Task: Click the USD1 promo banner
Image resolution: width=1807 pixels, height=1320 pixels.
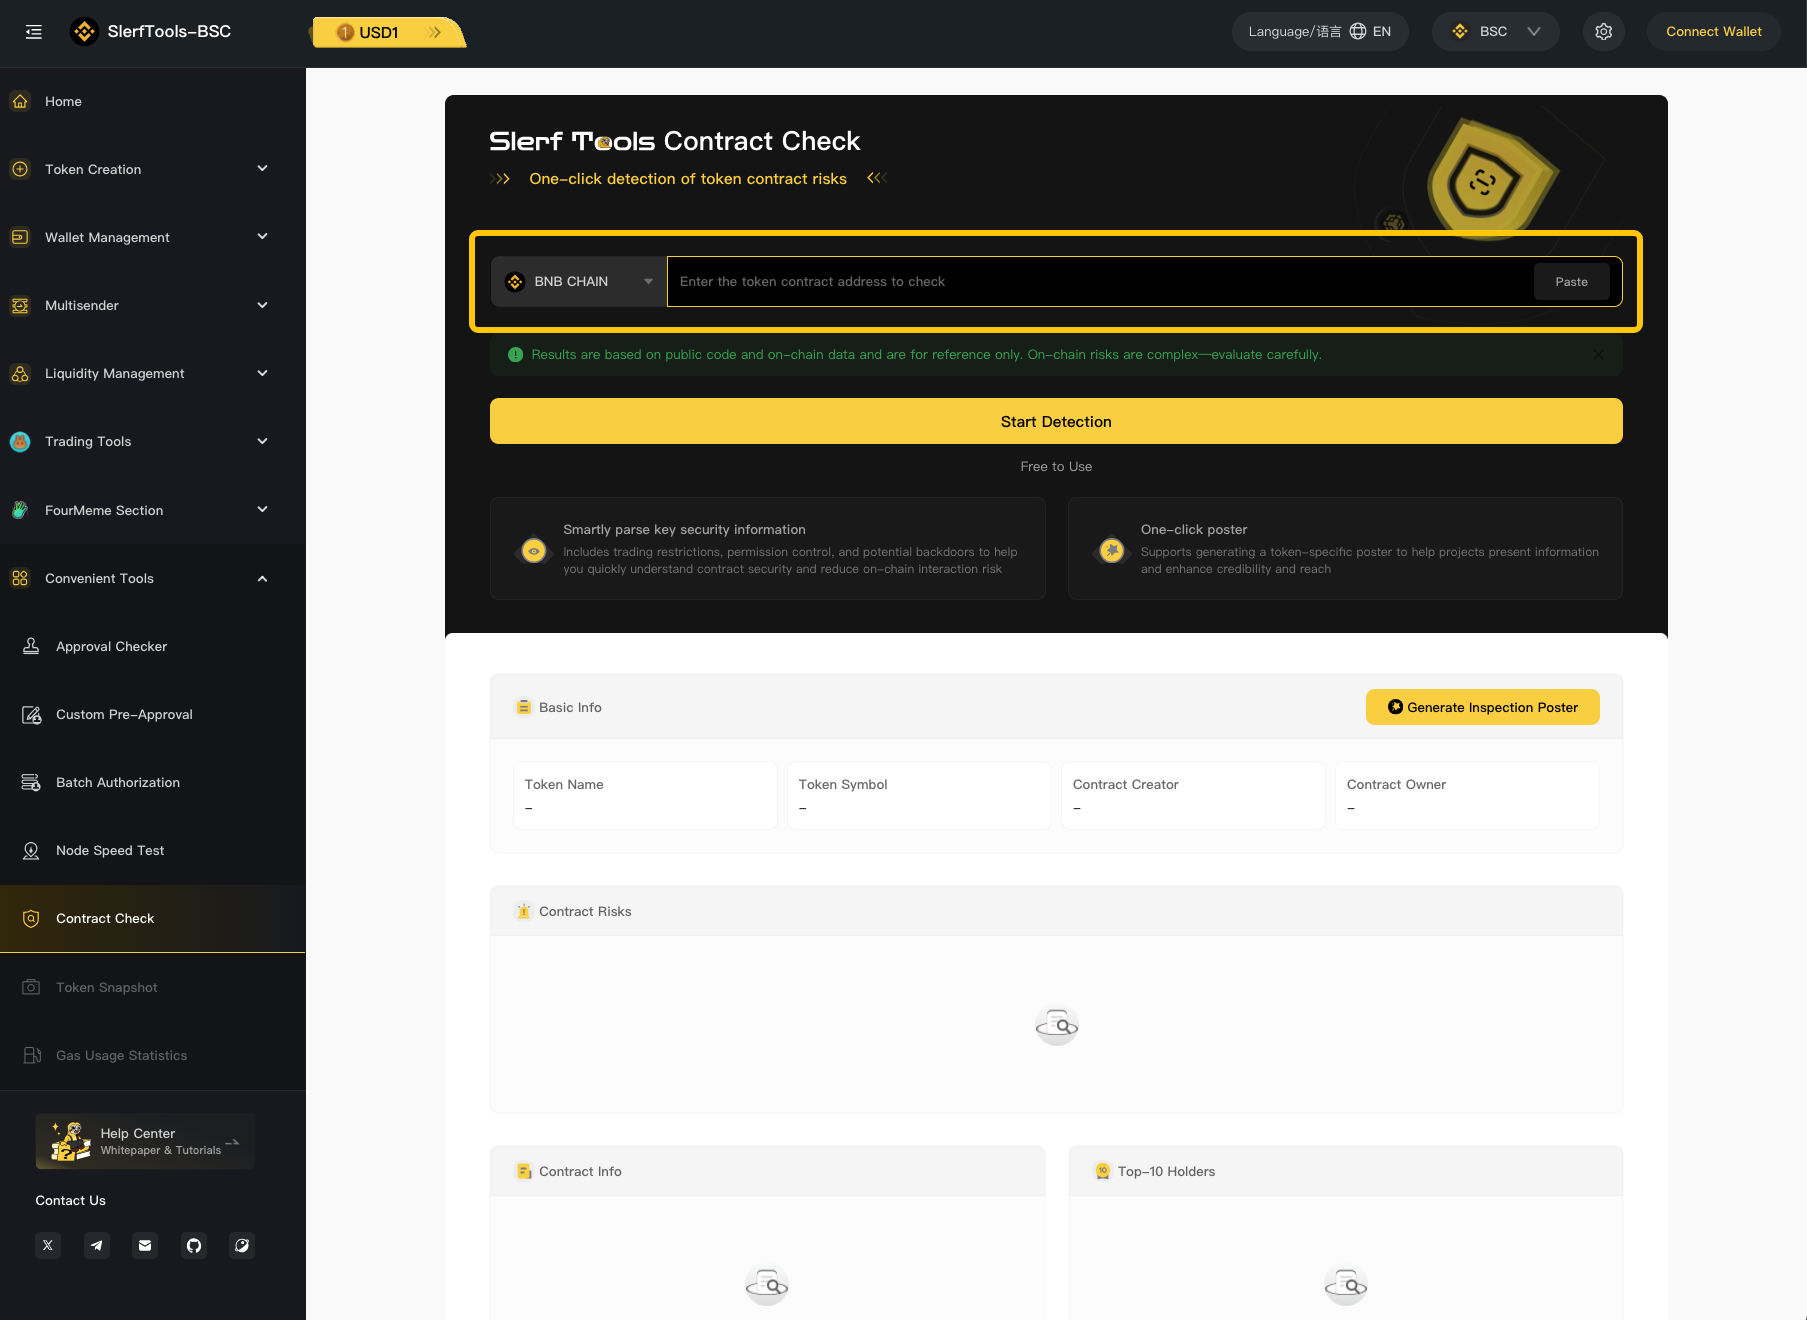Action: pos(388,32)
